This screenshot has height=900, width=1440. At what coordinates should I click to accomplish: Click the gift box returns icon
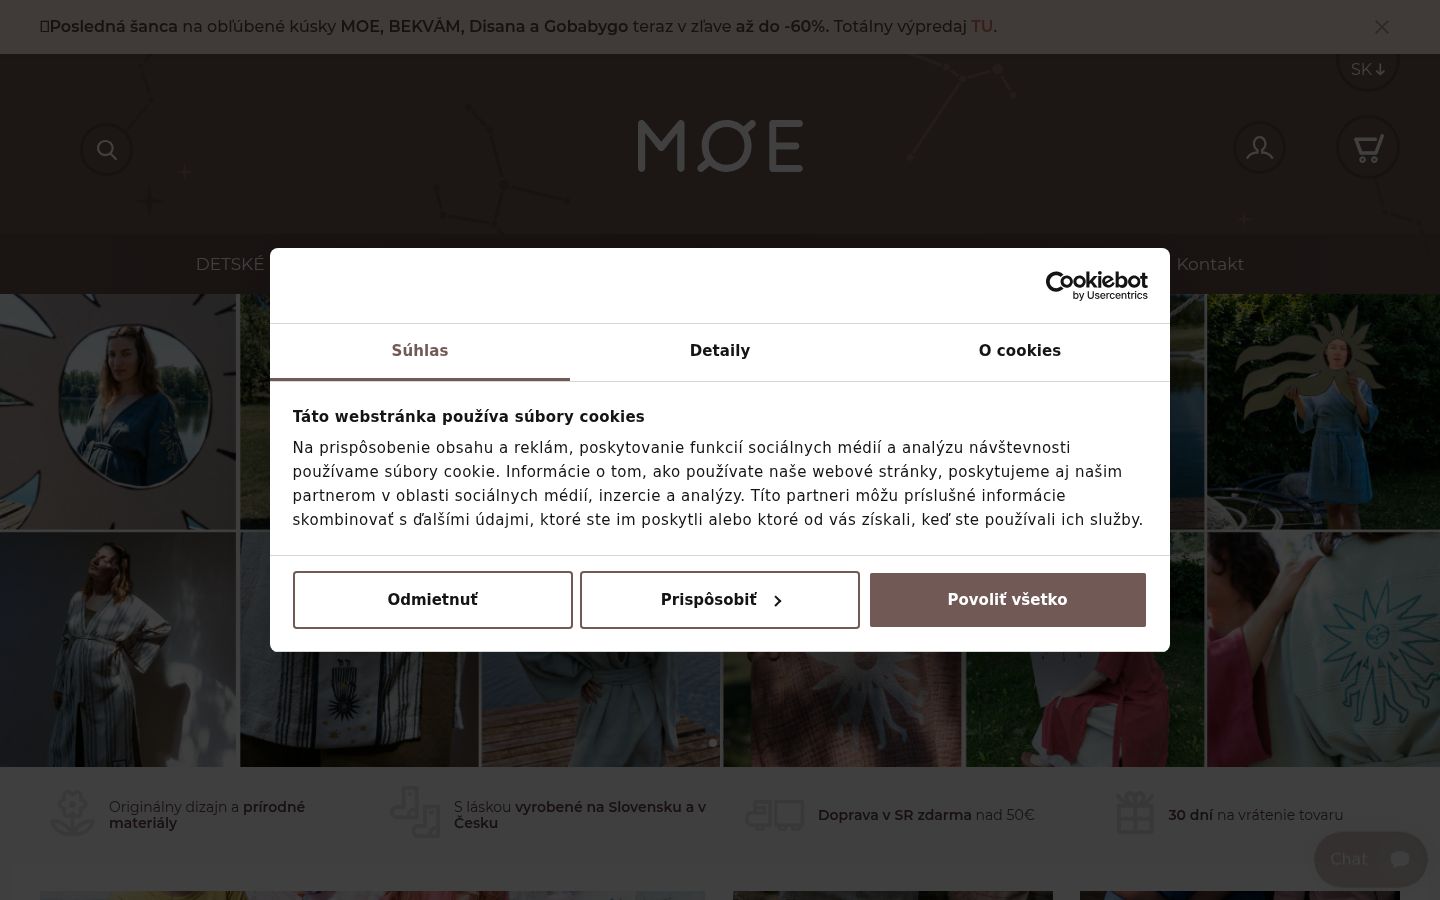coord(1135,813)
